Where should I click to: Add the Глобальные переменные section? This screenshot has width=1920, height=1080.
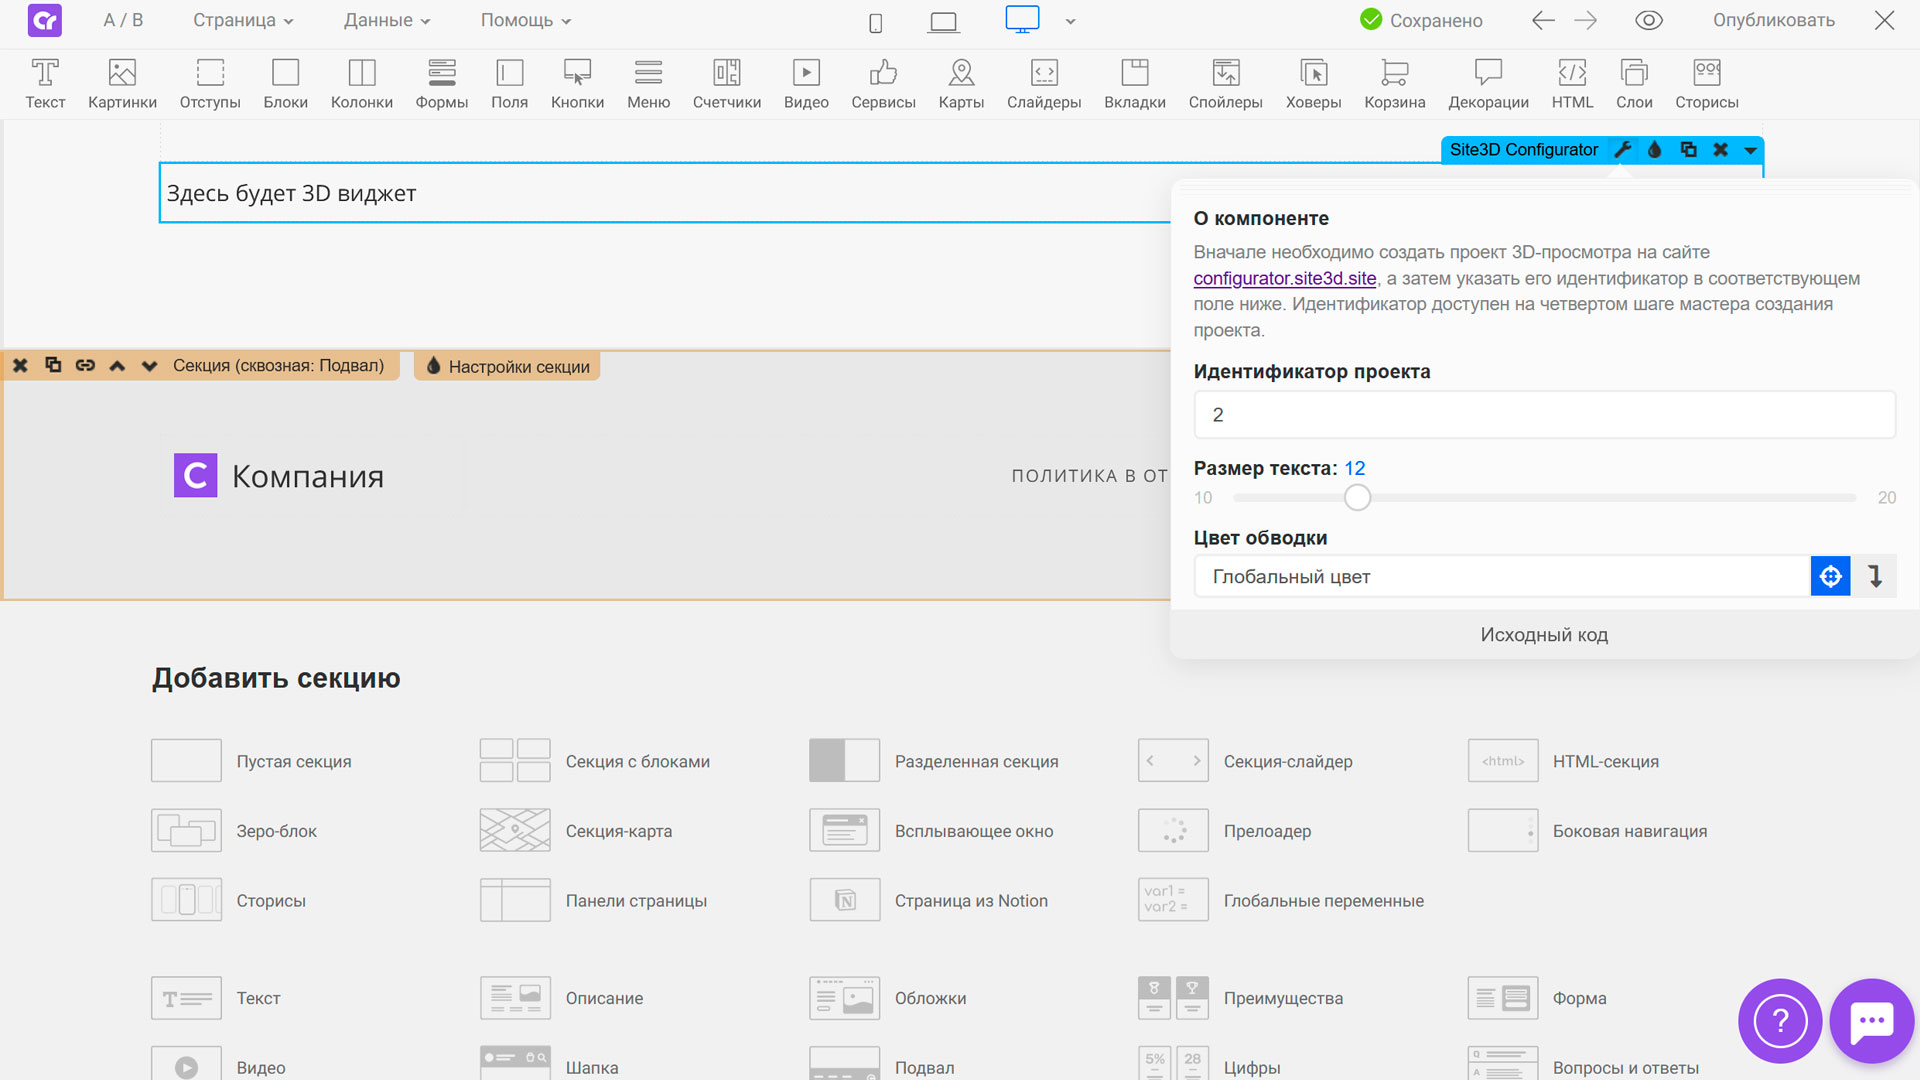[1281, 900]
